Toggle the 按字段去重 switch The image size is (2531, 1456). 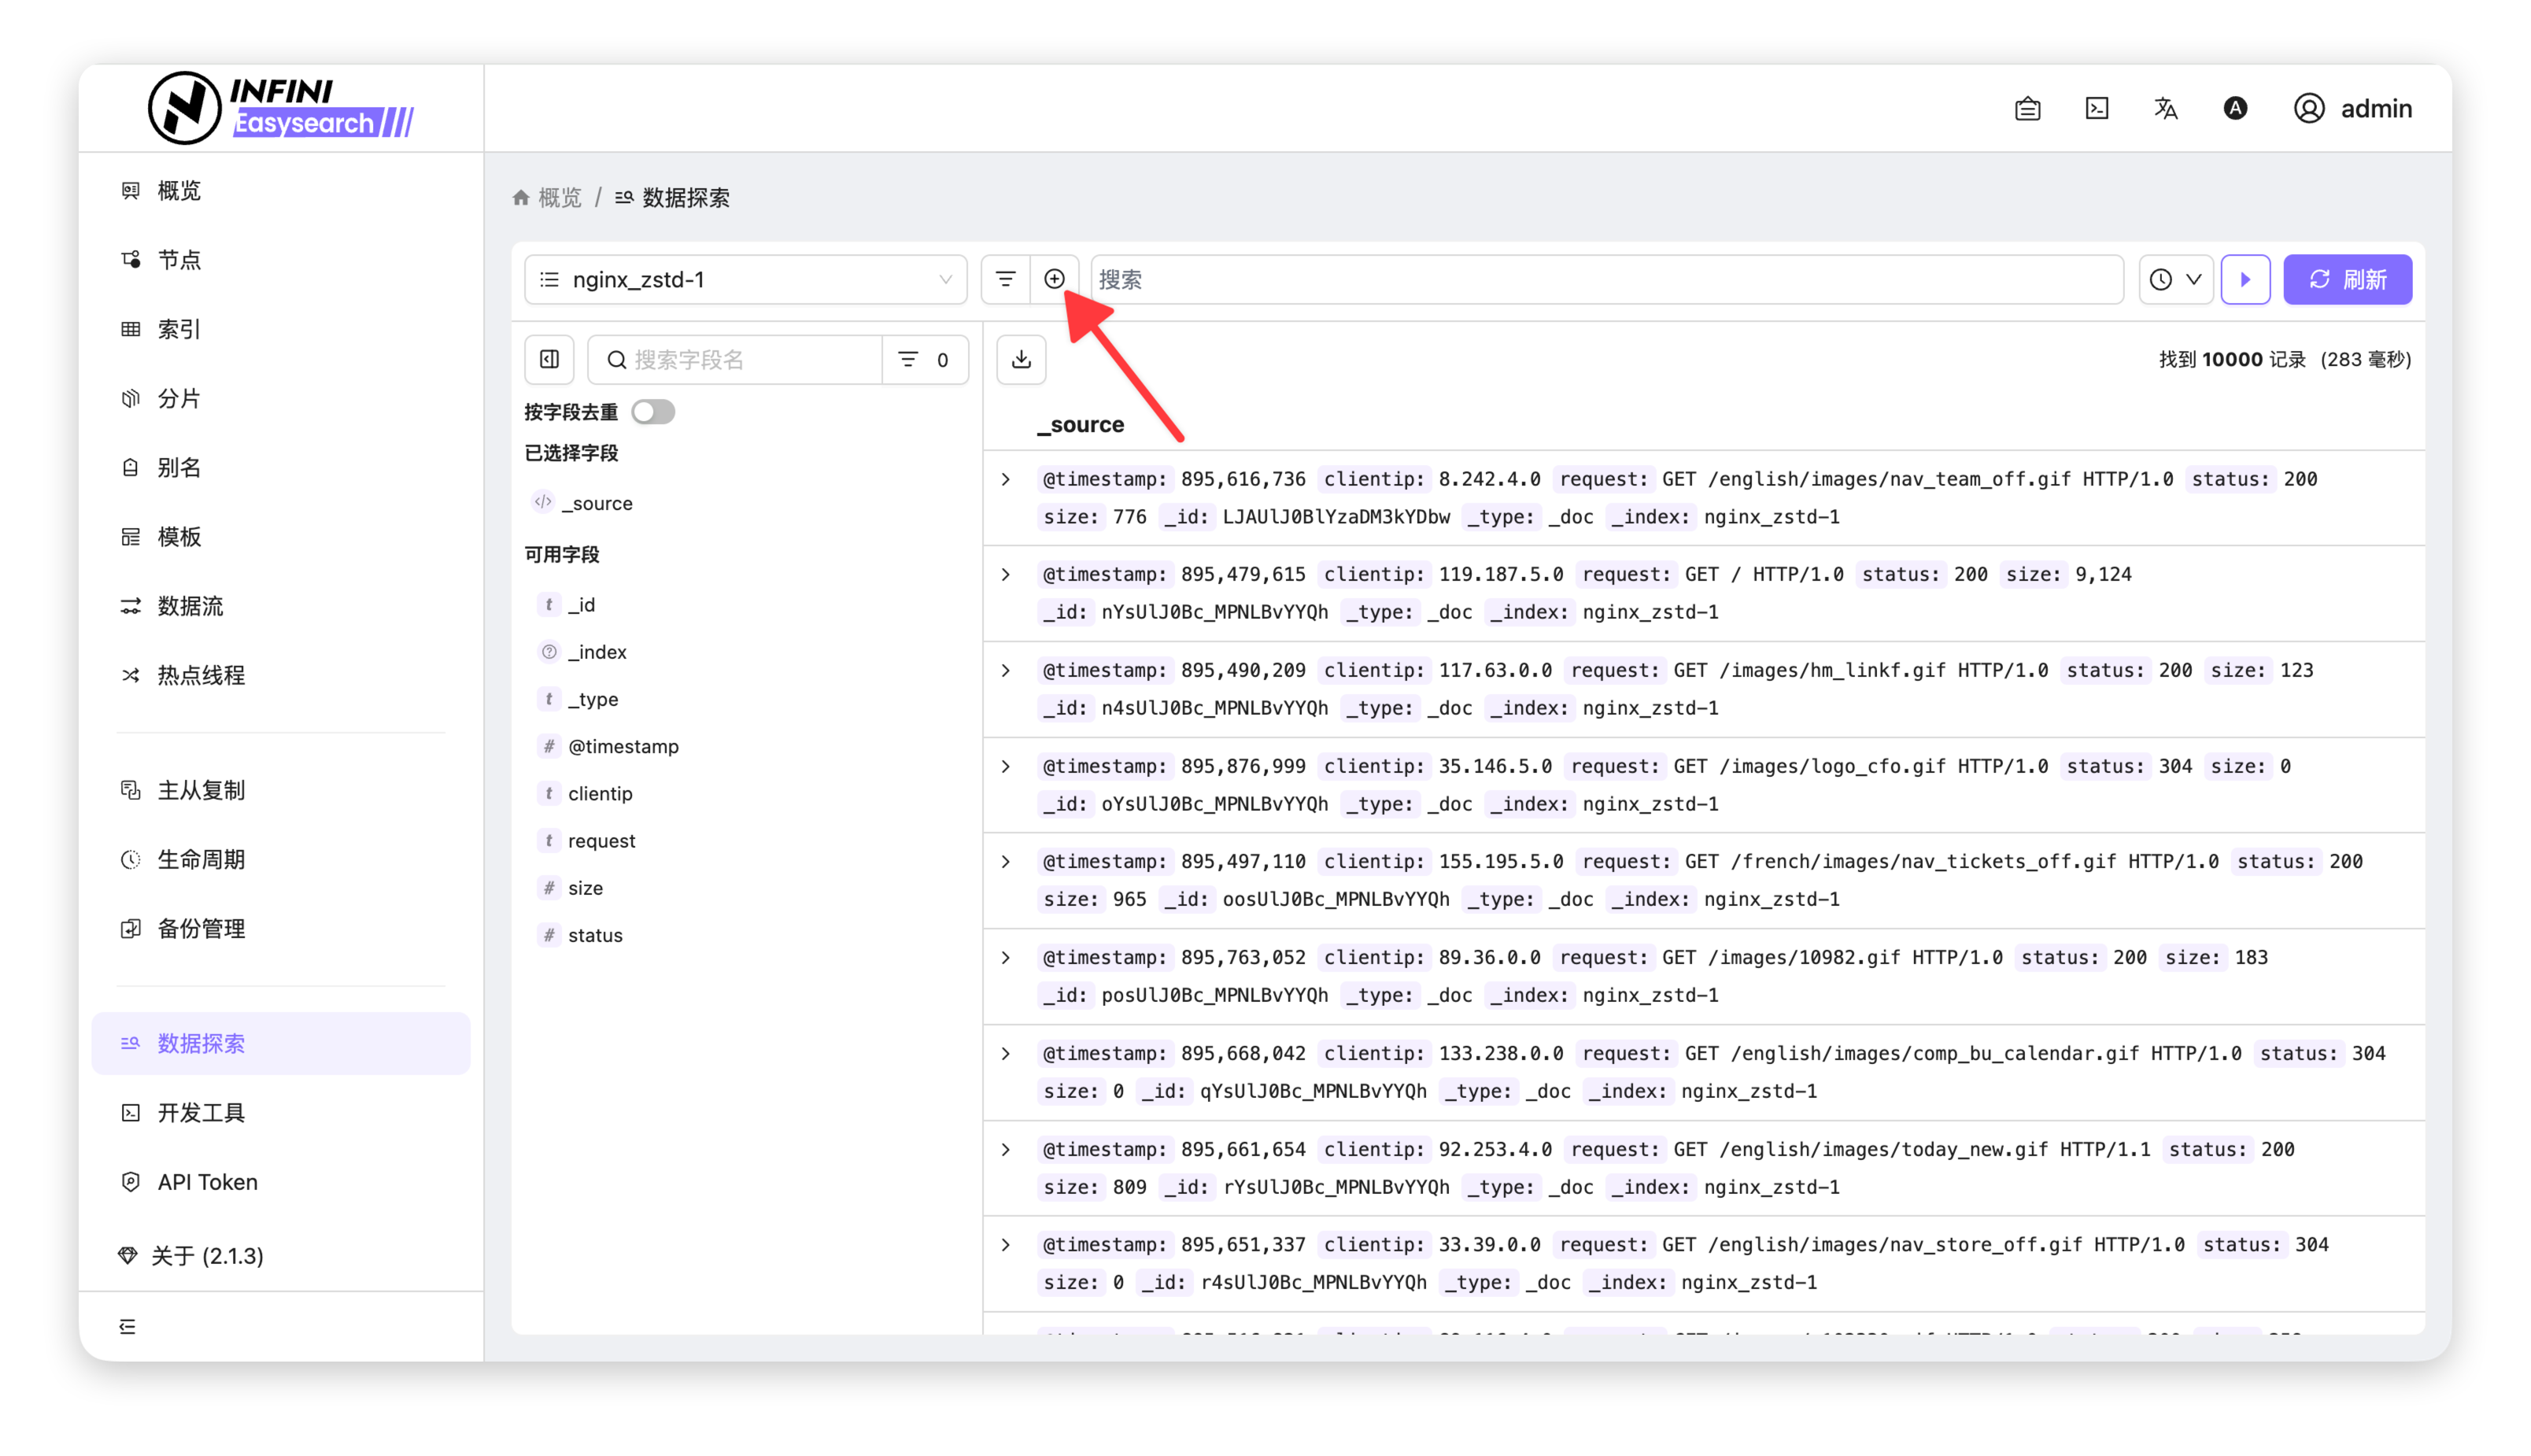point(653,412)
